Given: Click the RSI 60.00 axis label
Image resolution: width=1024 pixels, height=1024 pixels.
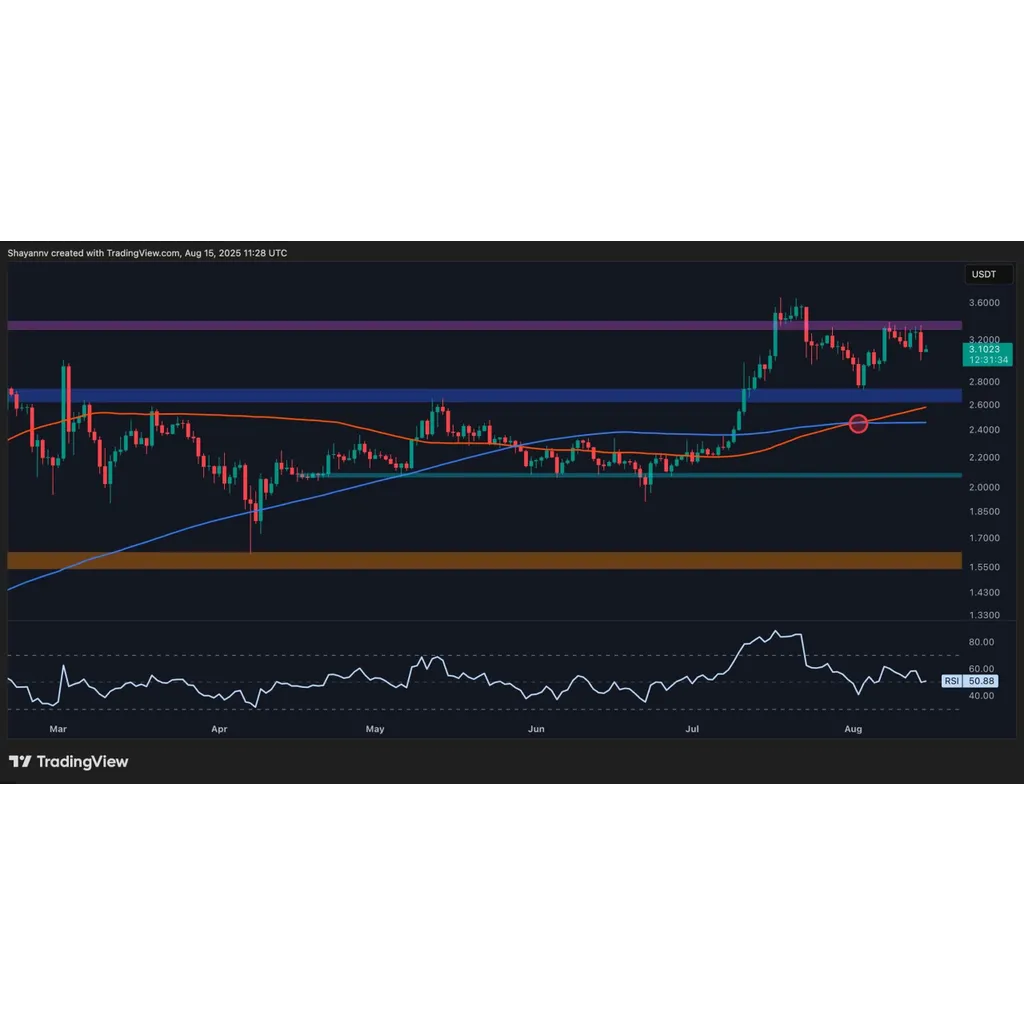Looking at the screenshot, I should coord(981,669).
